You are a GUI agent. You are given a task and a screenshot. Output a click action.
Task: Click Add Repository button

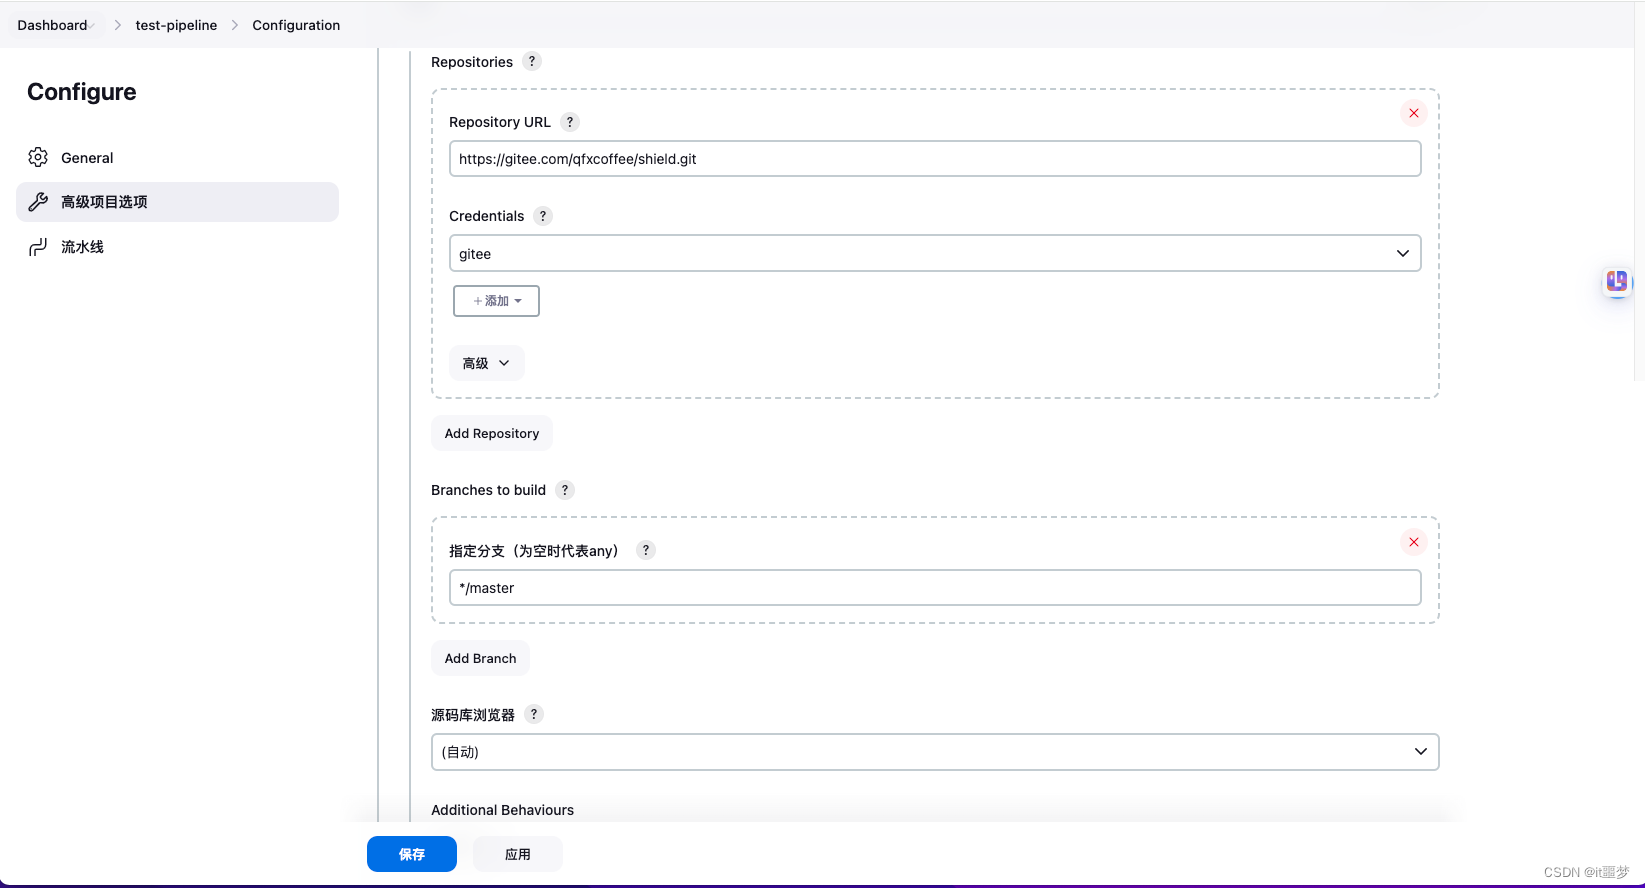coord(492,433)
